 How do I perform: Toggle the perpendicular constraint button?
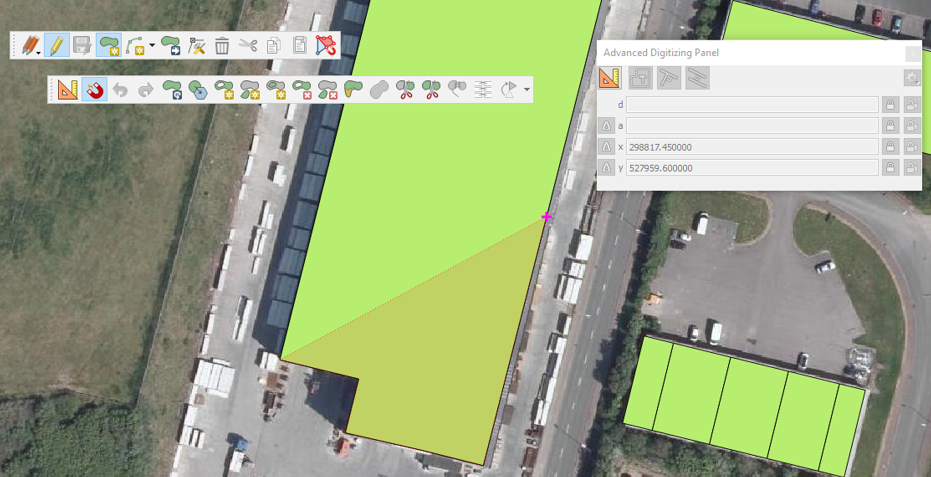click(x=669, y=78)
